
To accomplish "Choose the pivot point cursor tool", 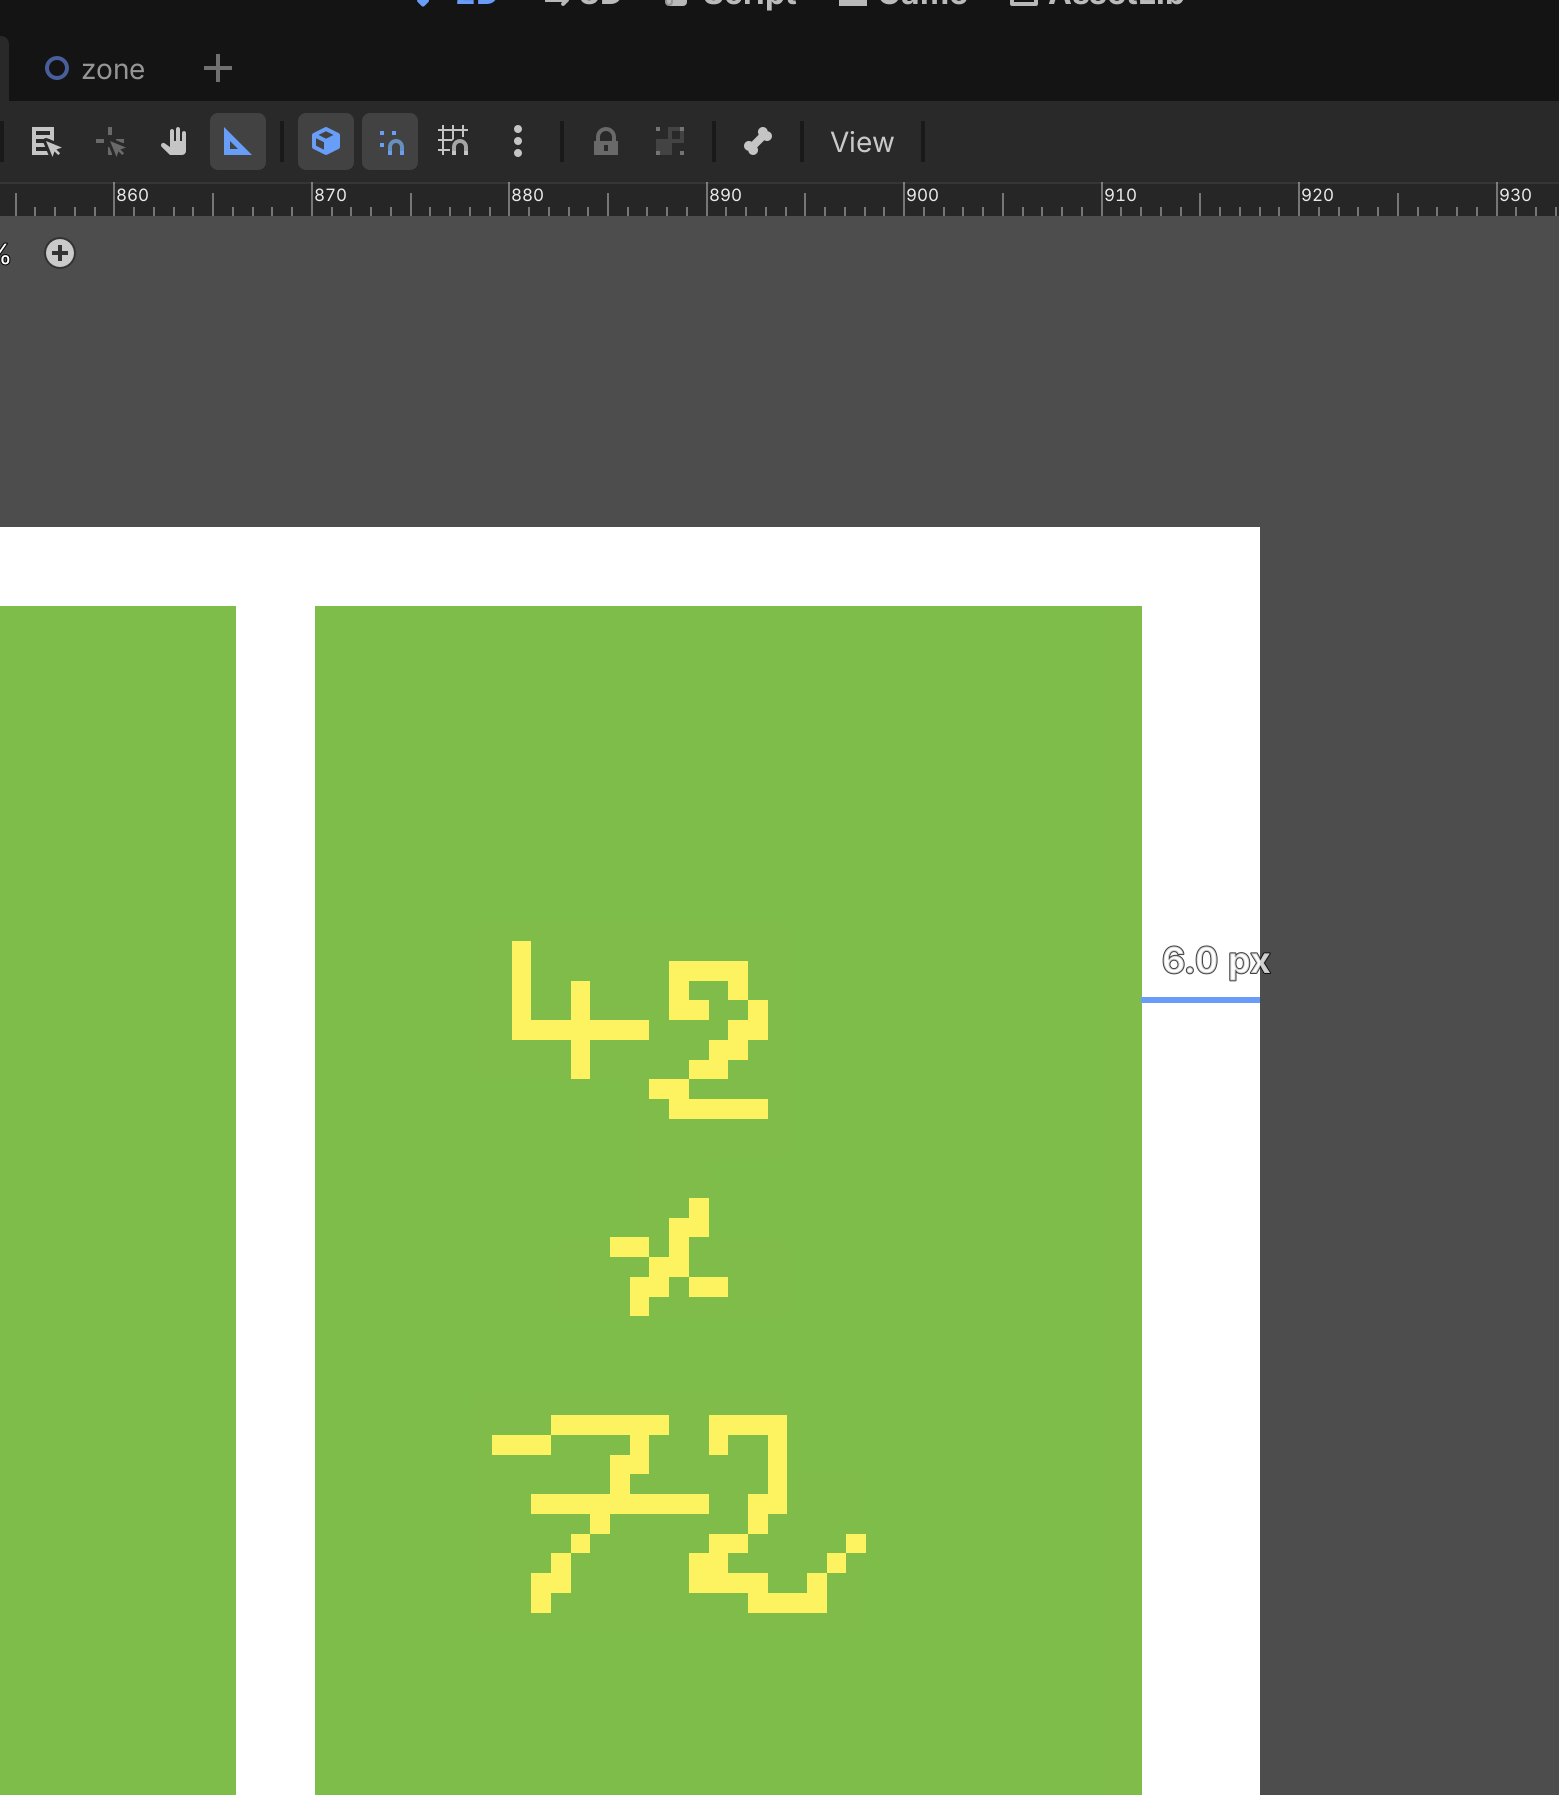I will [111, 142].
